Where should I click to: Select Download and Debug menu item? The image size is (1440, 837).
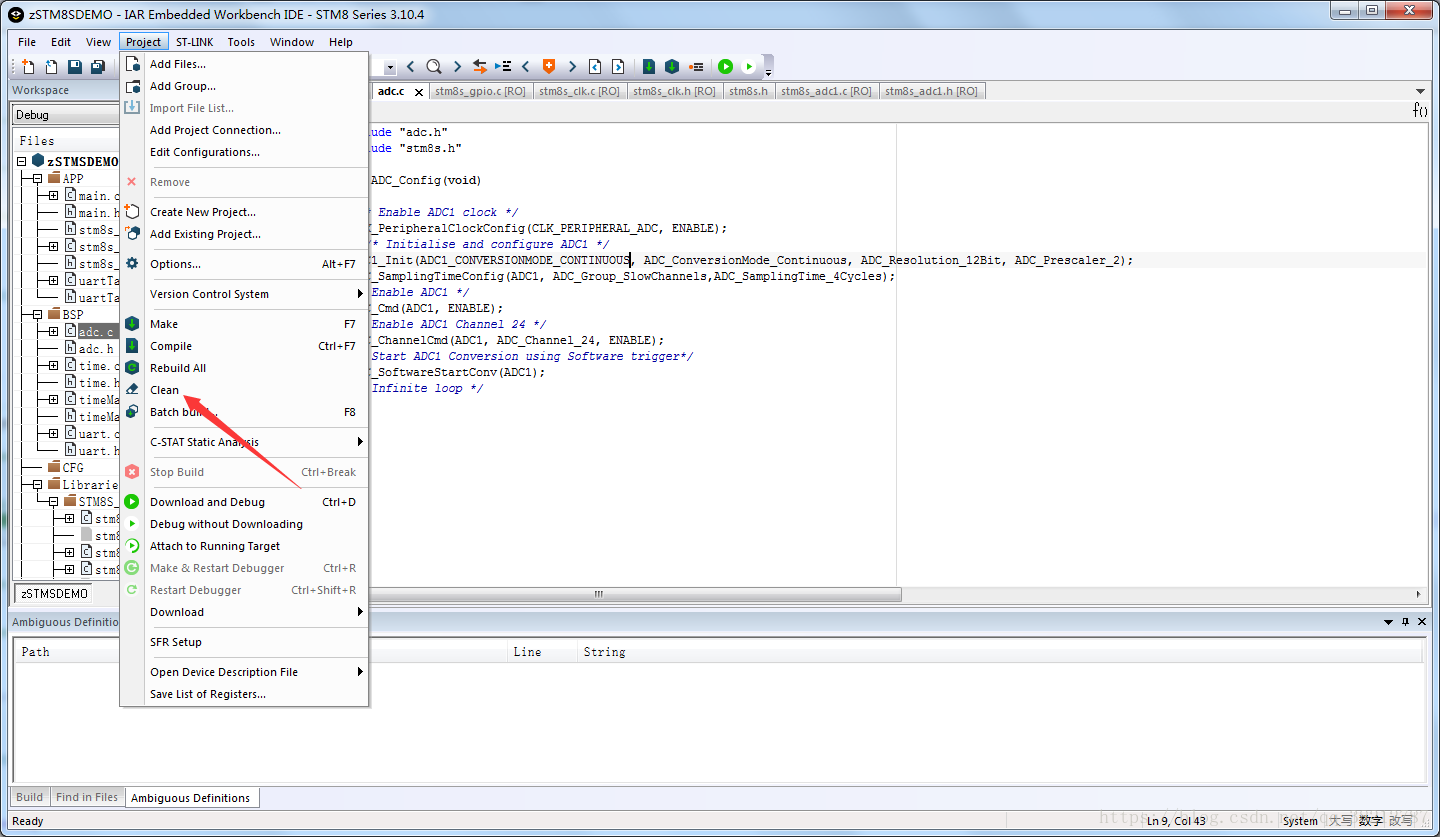(244, 502)
